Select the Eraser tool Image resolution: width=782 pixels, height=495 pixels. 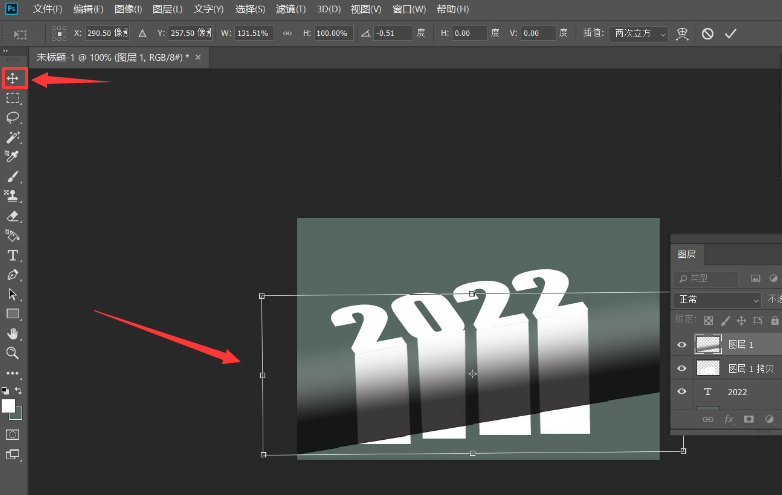point(13,215)
